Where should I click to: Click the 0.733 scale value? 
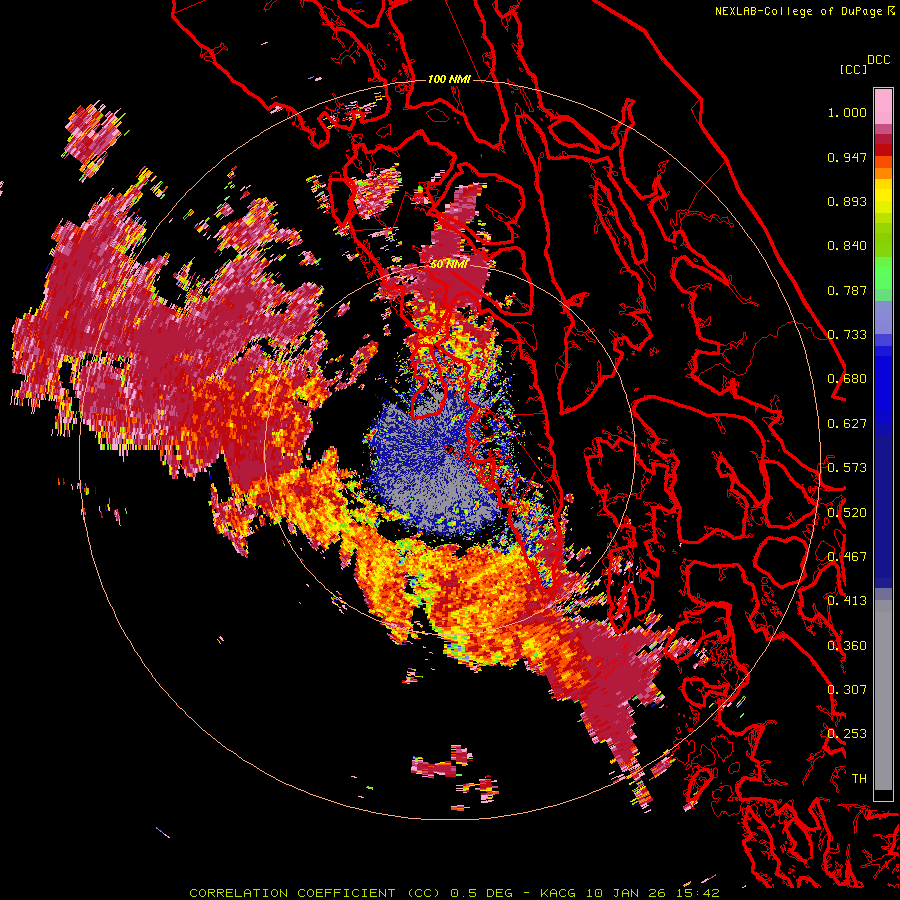click(847, 335)
